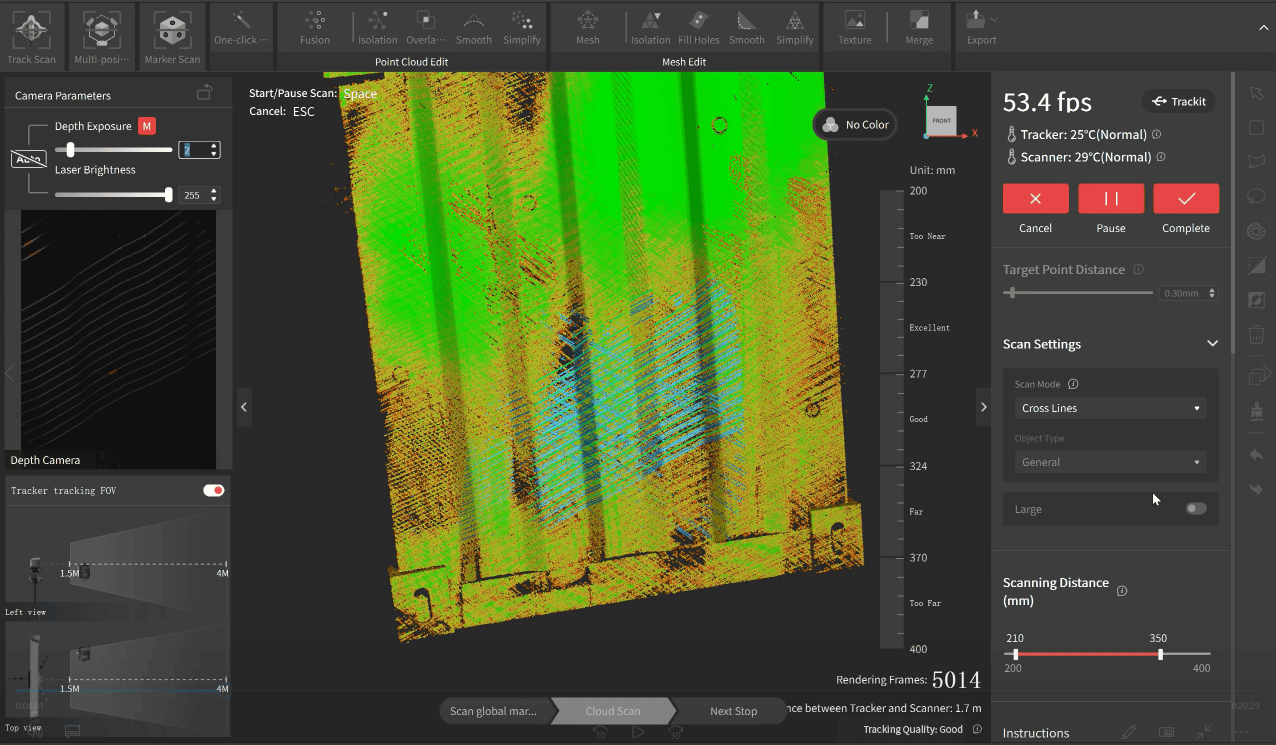This screenshot has width=1276, height=745.
Task: Click the point cloud Fusion tool
Action: (x=314, y=22)
